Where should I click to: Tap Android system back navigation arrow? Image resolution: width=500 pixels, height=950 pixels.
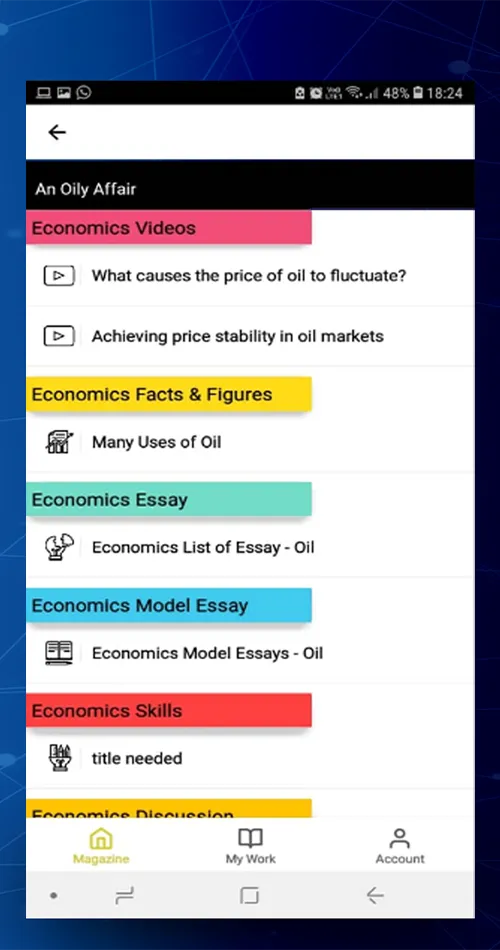coord(375,895)
